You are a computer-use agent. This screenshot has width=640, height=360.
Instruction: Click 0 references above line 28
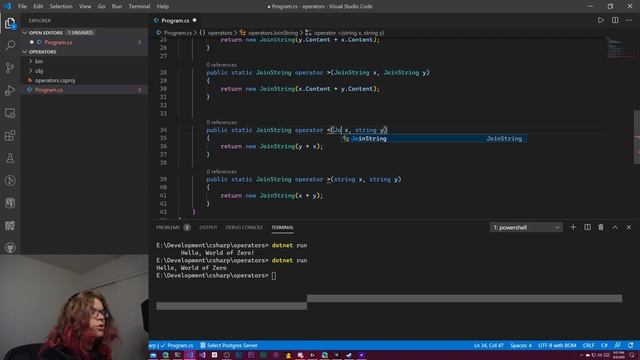coord(221,65)
